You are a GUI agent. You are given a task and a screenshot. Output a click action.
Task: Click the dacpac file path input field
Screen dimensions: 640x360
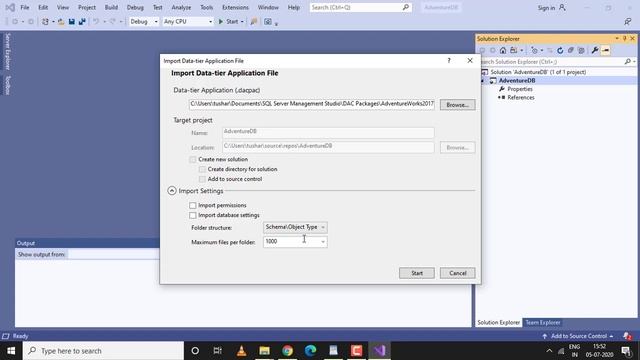click(312, 104)
